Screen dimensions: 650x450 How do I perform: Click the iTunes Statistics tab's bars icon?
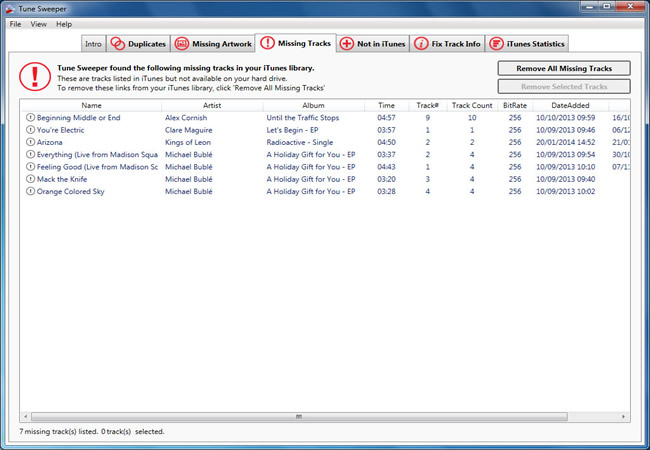[x=496, y=44]
